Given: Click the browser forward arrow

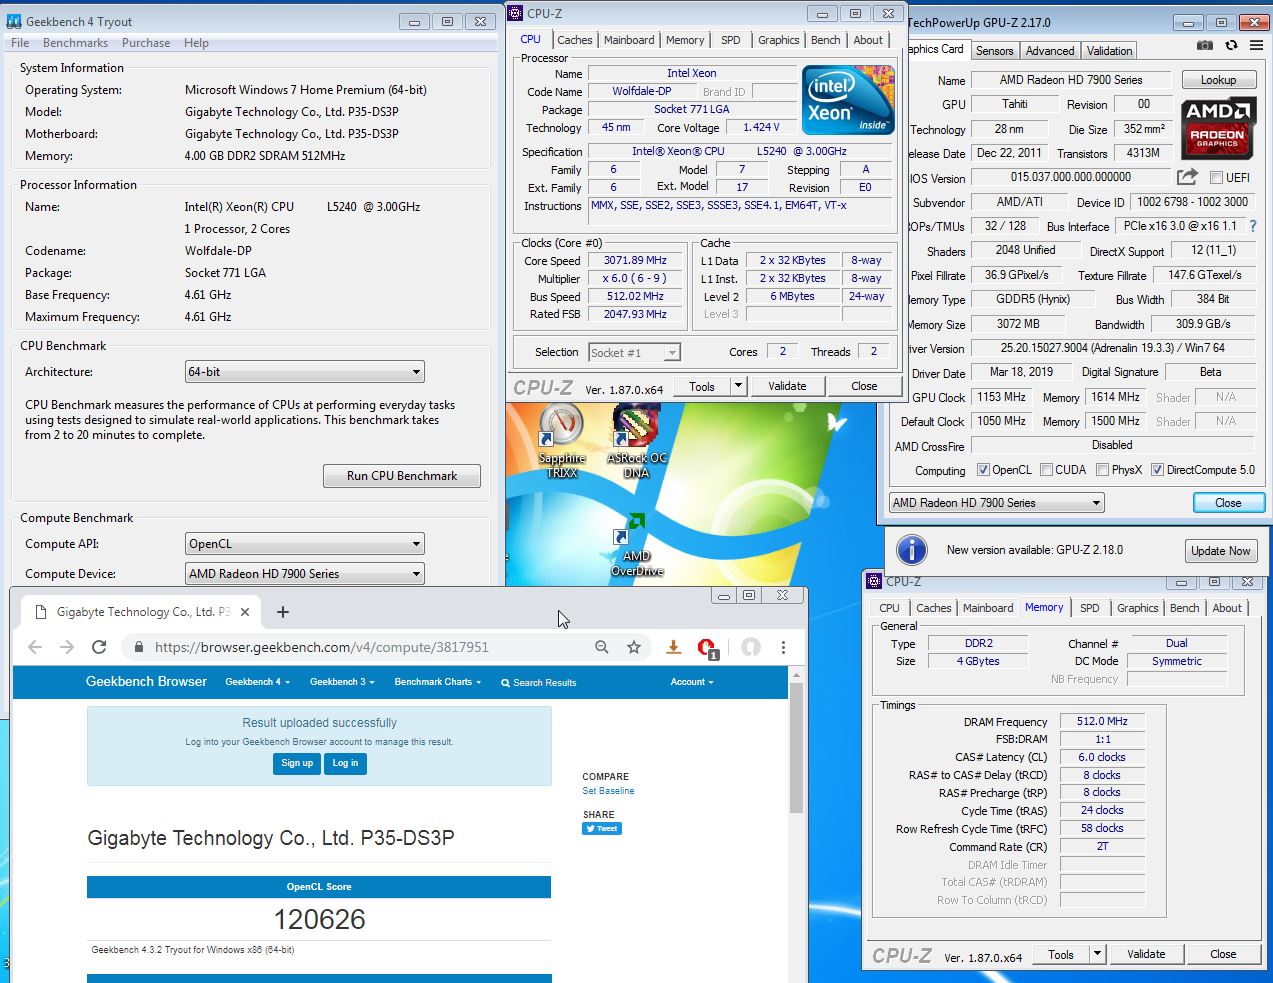Looking at the screenshot, I should point(67,647).
